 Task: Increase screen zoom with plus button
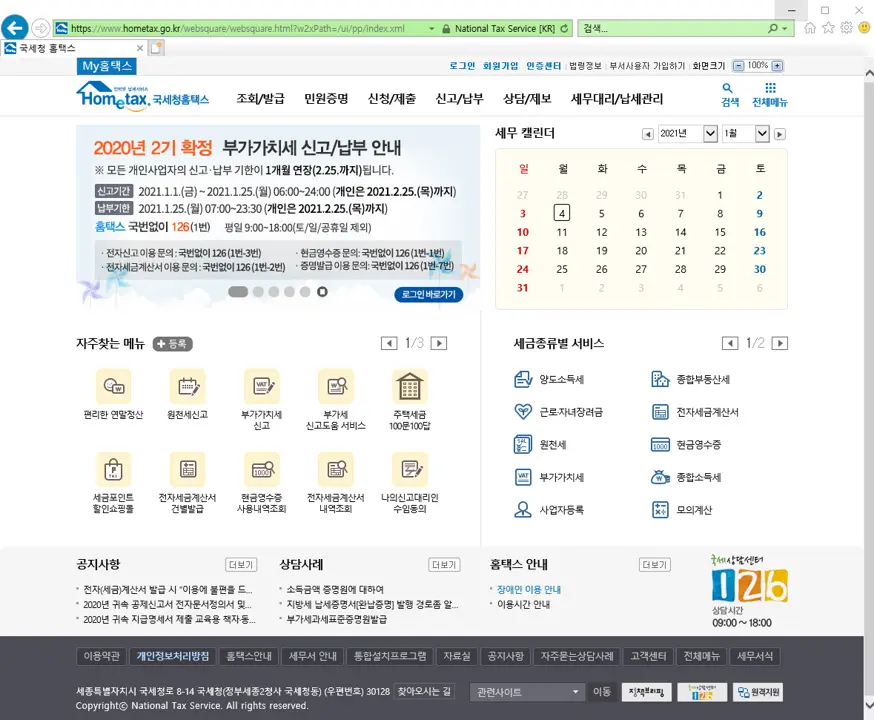[778, 66]
